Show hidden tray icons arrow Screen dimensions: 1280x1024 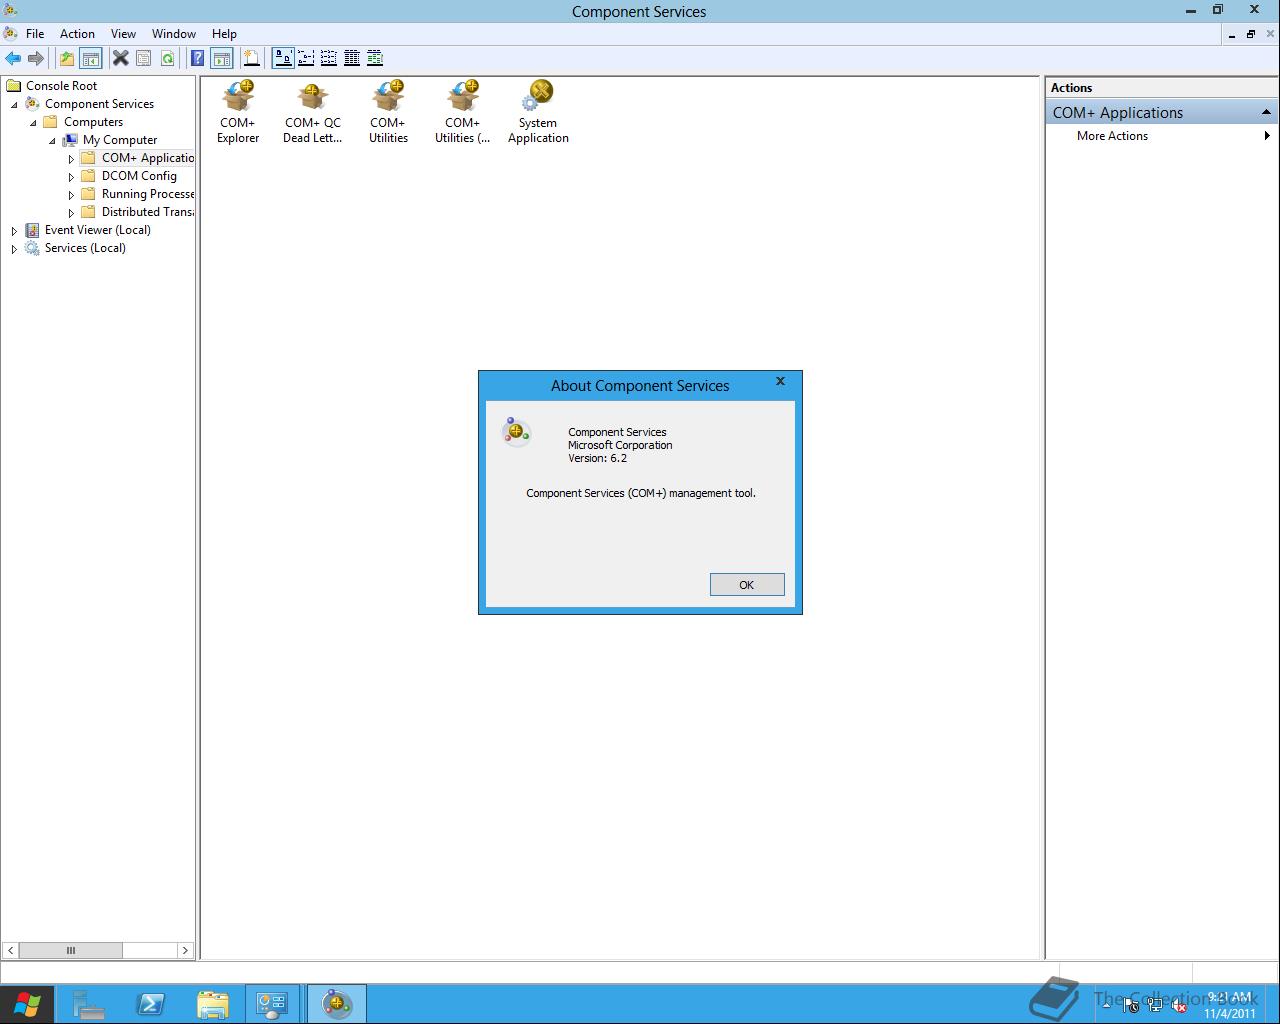pyautogui.click(x=1106, y=1007)
